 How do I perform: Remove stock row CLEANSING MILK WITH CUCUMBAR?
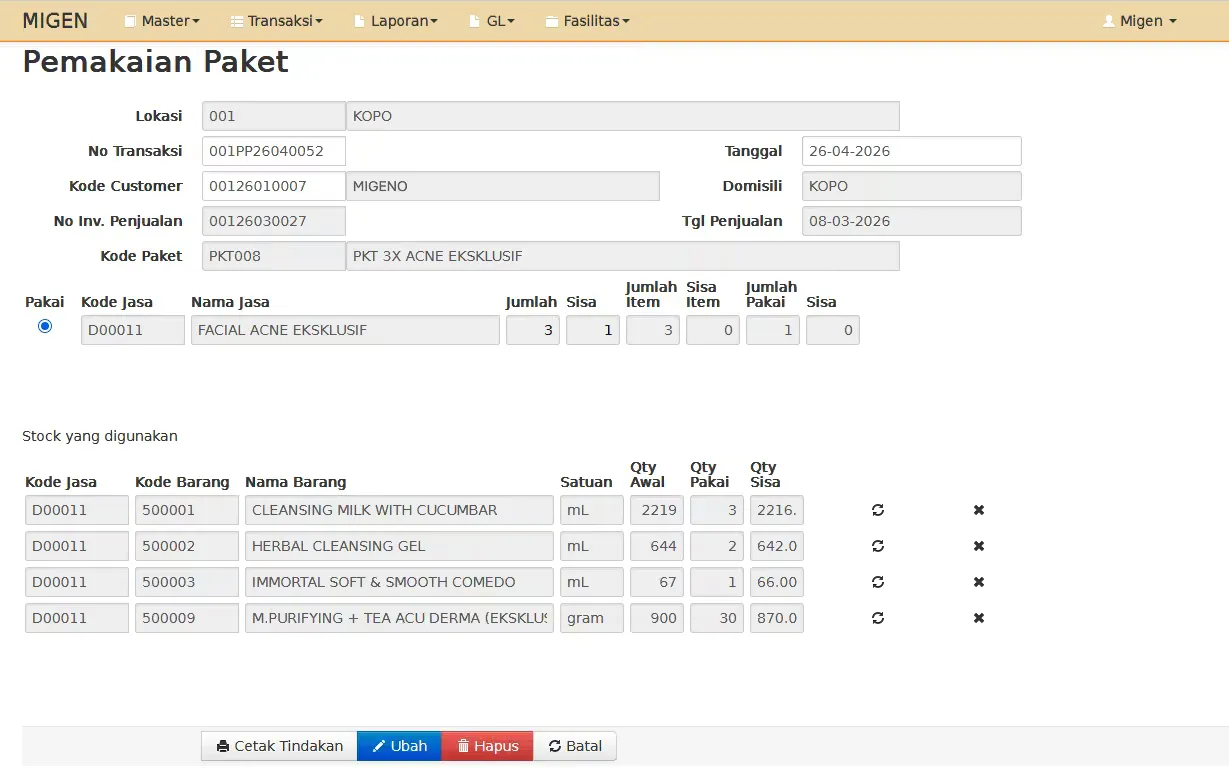click(x=979, y=510)
